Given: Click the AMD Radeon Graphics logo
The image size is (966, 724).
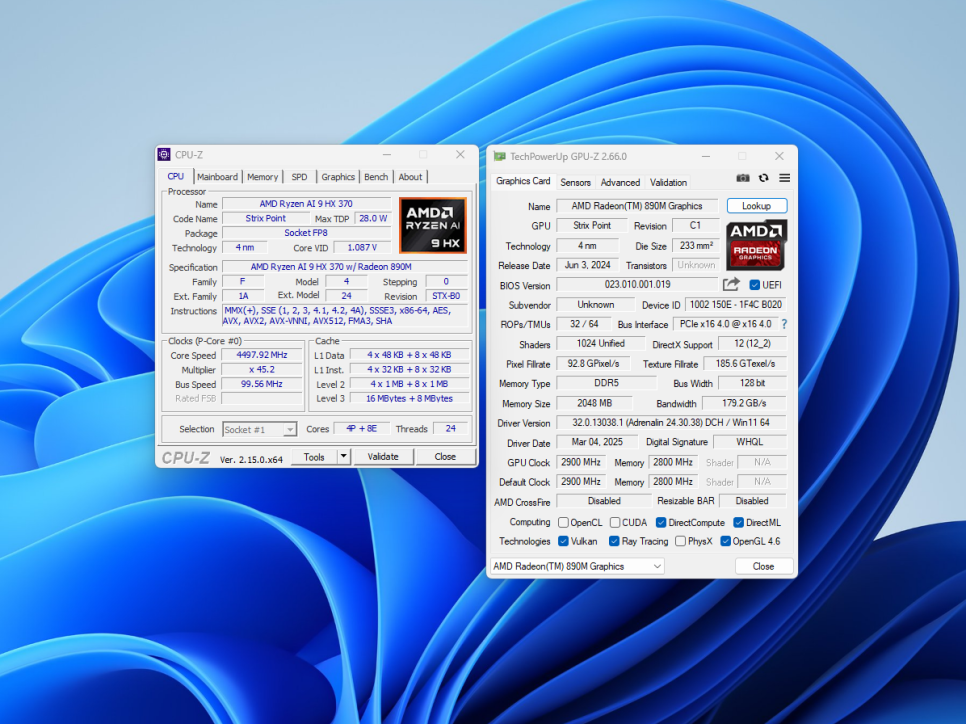Looking at the screenshot, I should click(x=756, y=245).
